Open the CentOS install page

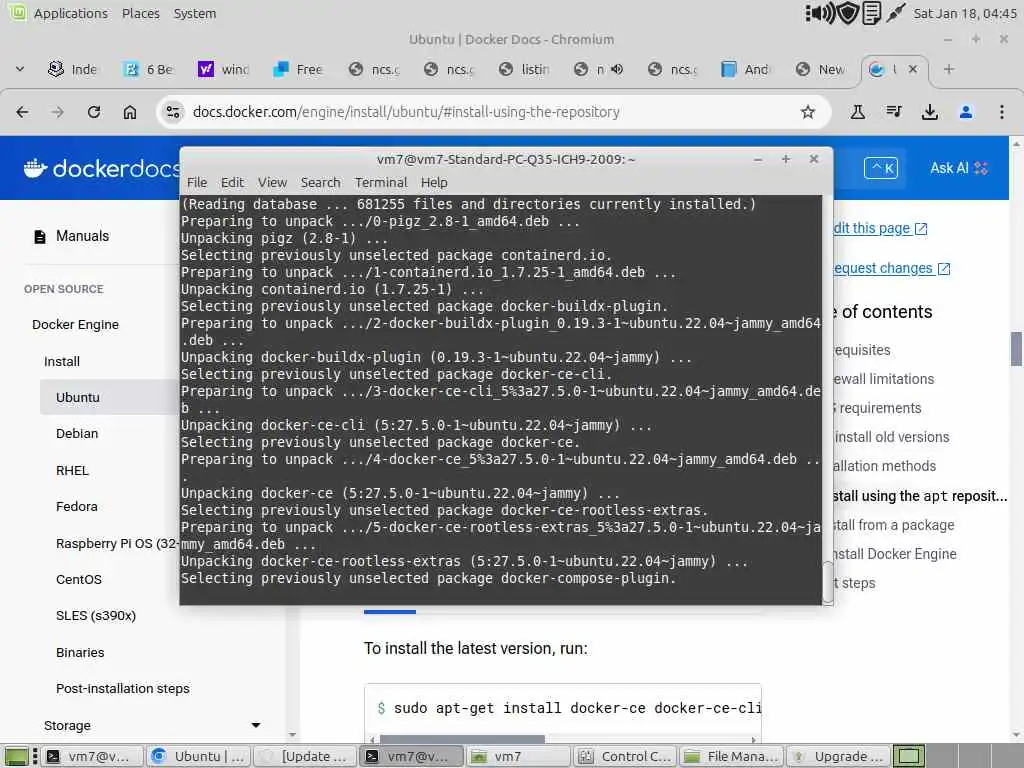(79, 579)
